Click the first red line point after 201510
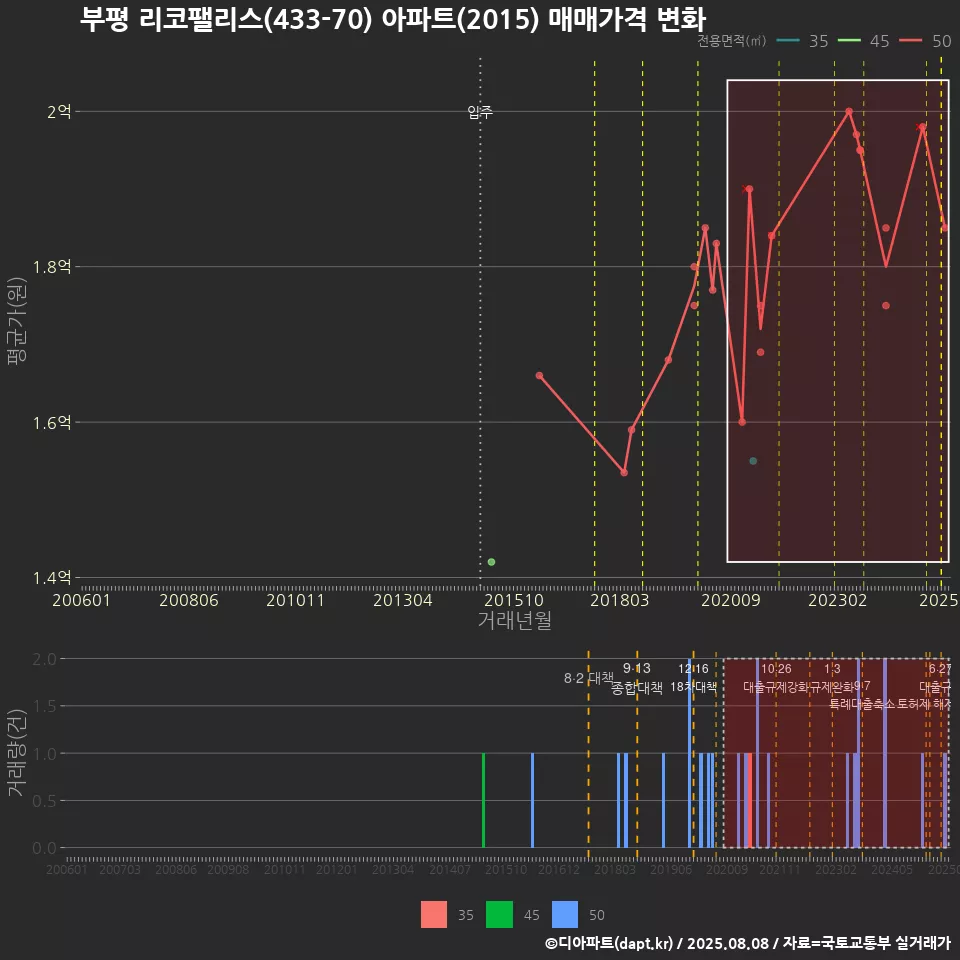The height and width of the screenshot is (960, 960). coord(539,375)
